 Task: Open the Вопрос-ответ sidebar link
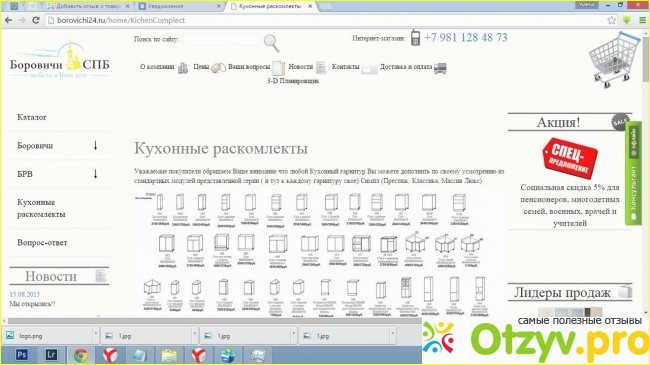click(42, 243)
